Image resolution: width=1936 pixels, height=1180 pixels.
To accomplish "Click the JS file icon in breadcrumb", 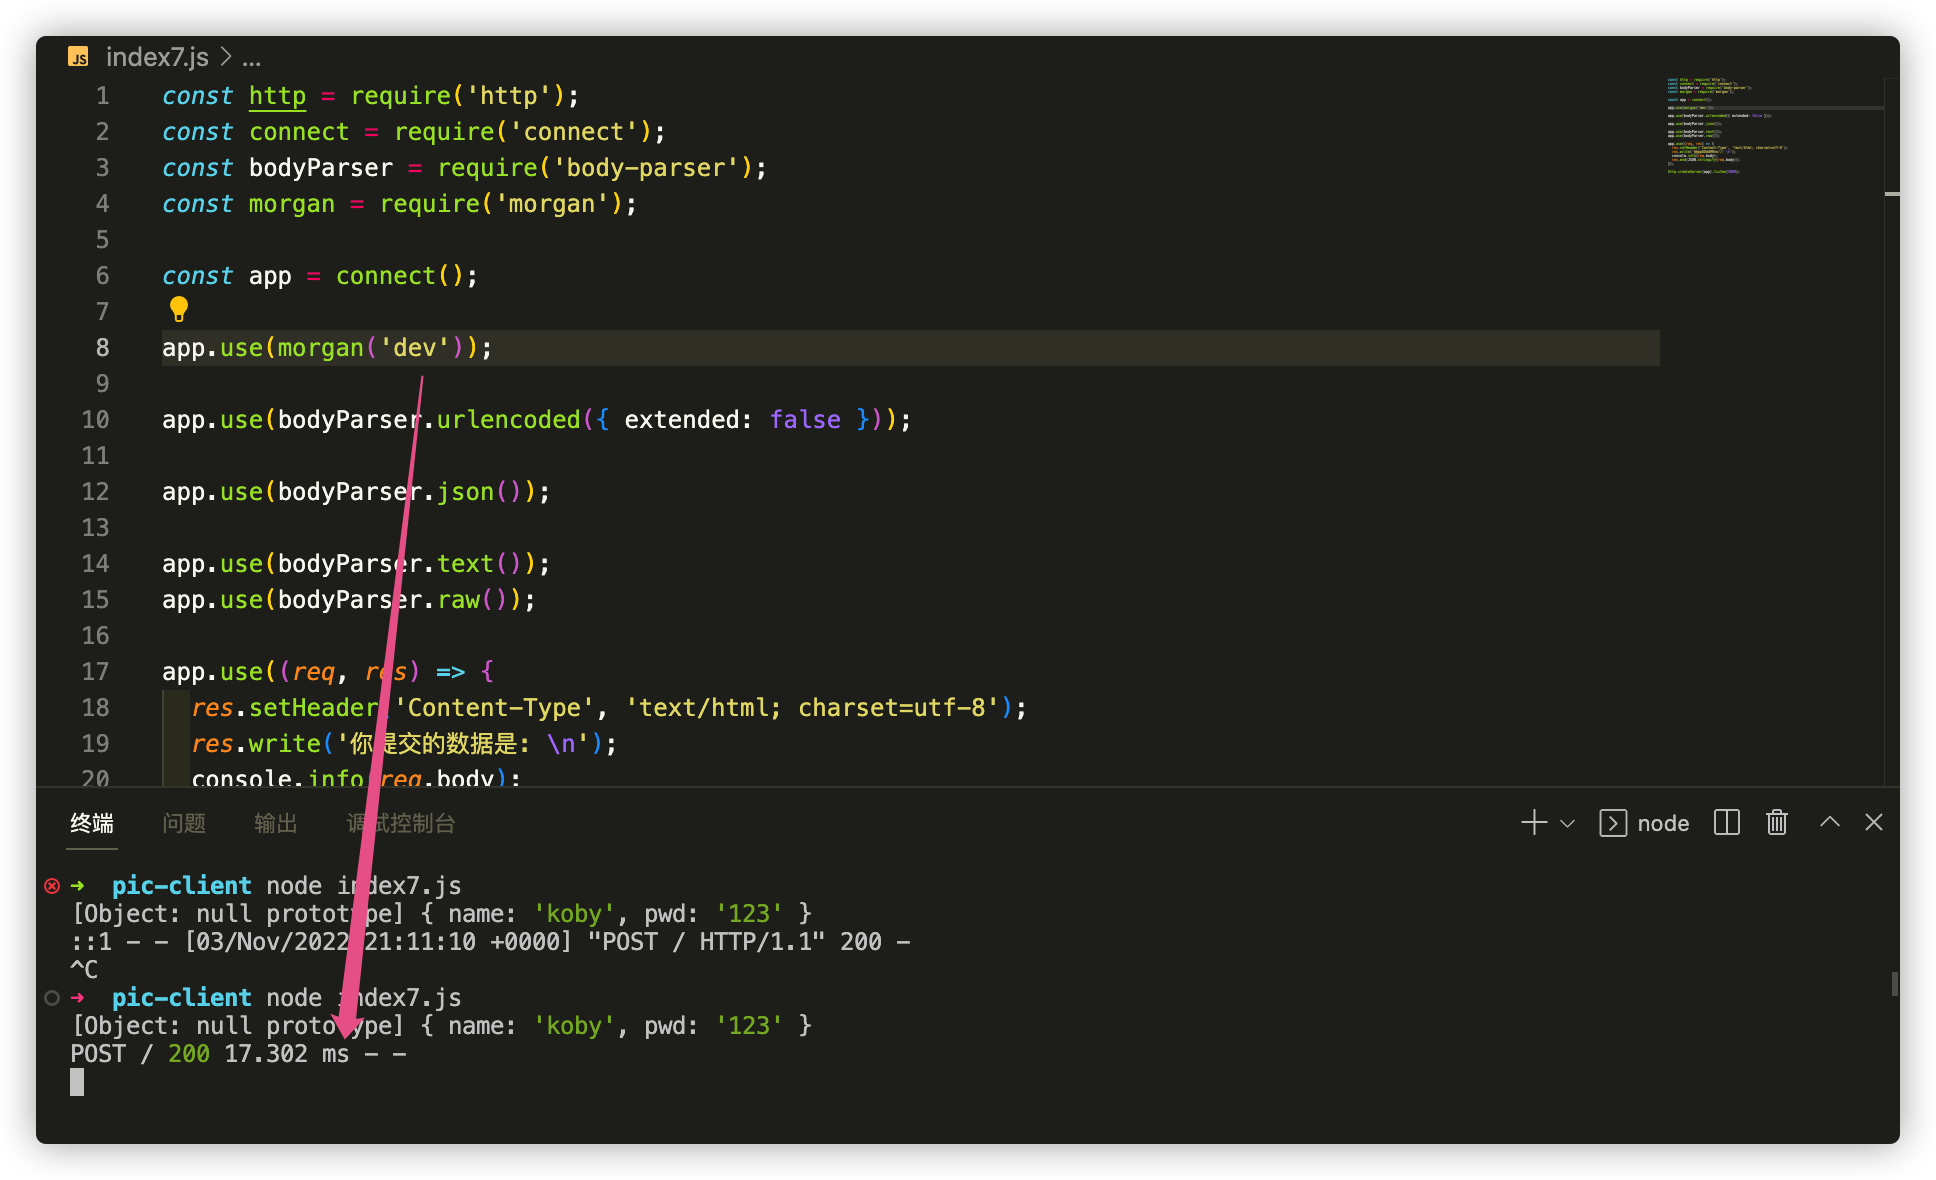I will 78,57.
